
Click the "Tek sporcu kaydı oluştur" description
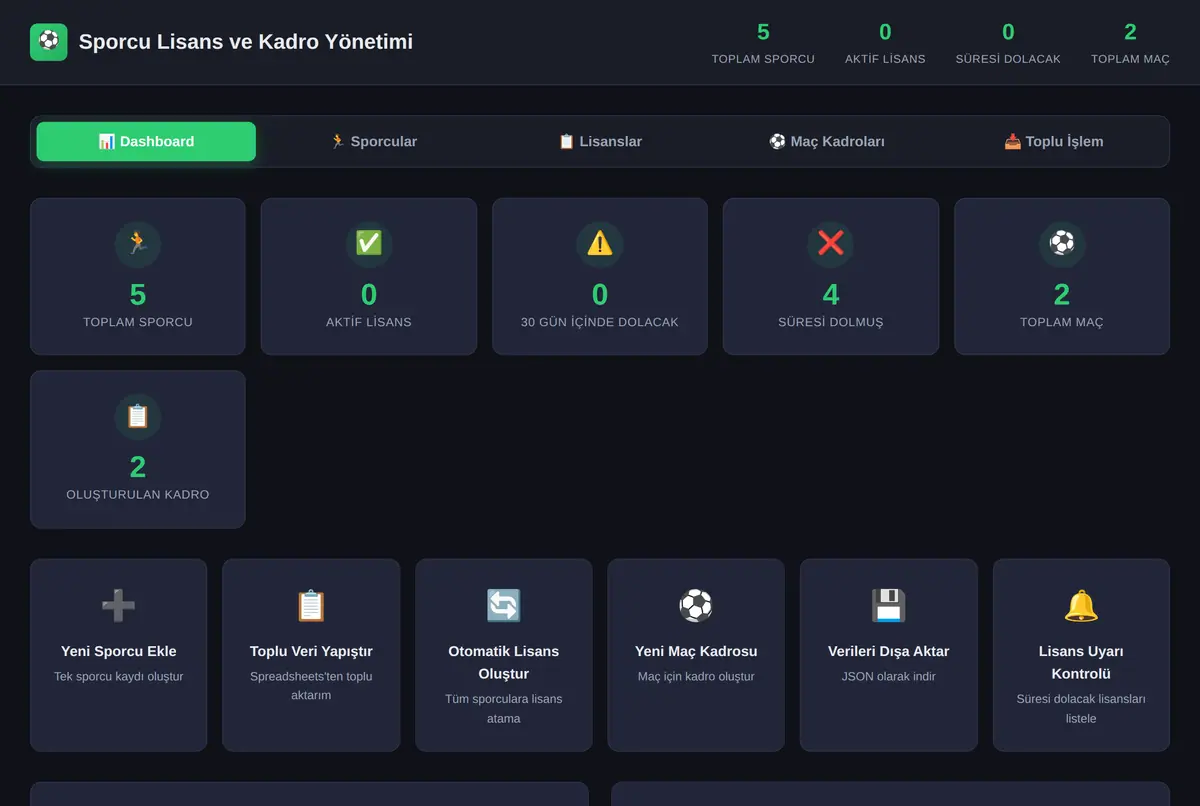pos(119,676)
